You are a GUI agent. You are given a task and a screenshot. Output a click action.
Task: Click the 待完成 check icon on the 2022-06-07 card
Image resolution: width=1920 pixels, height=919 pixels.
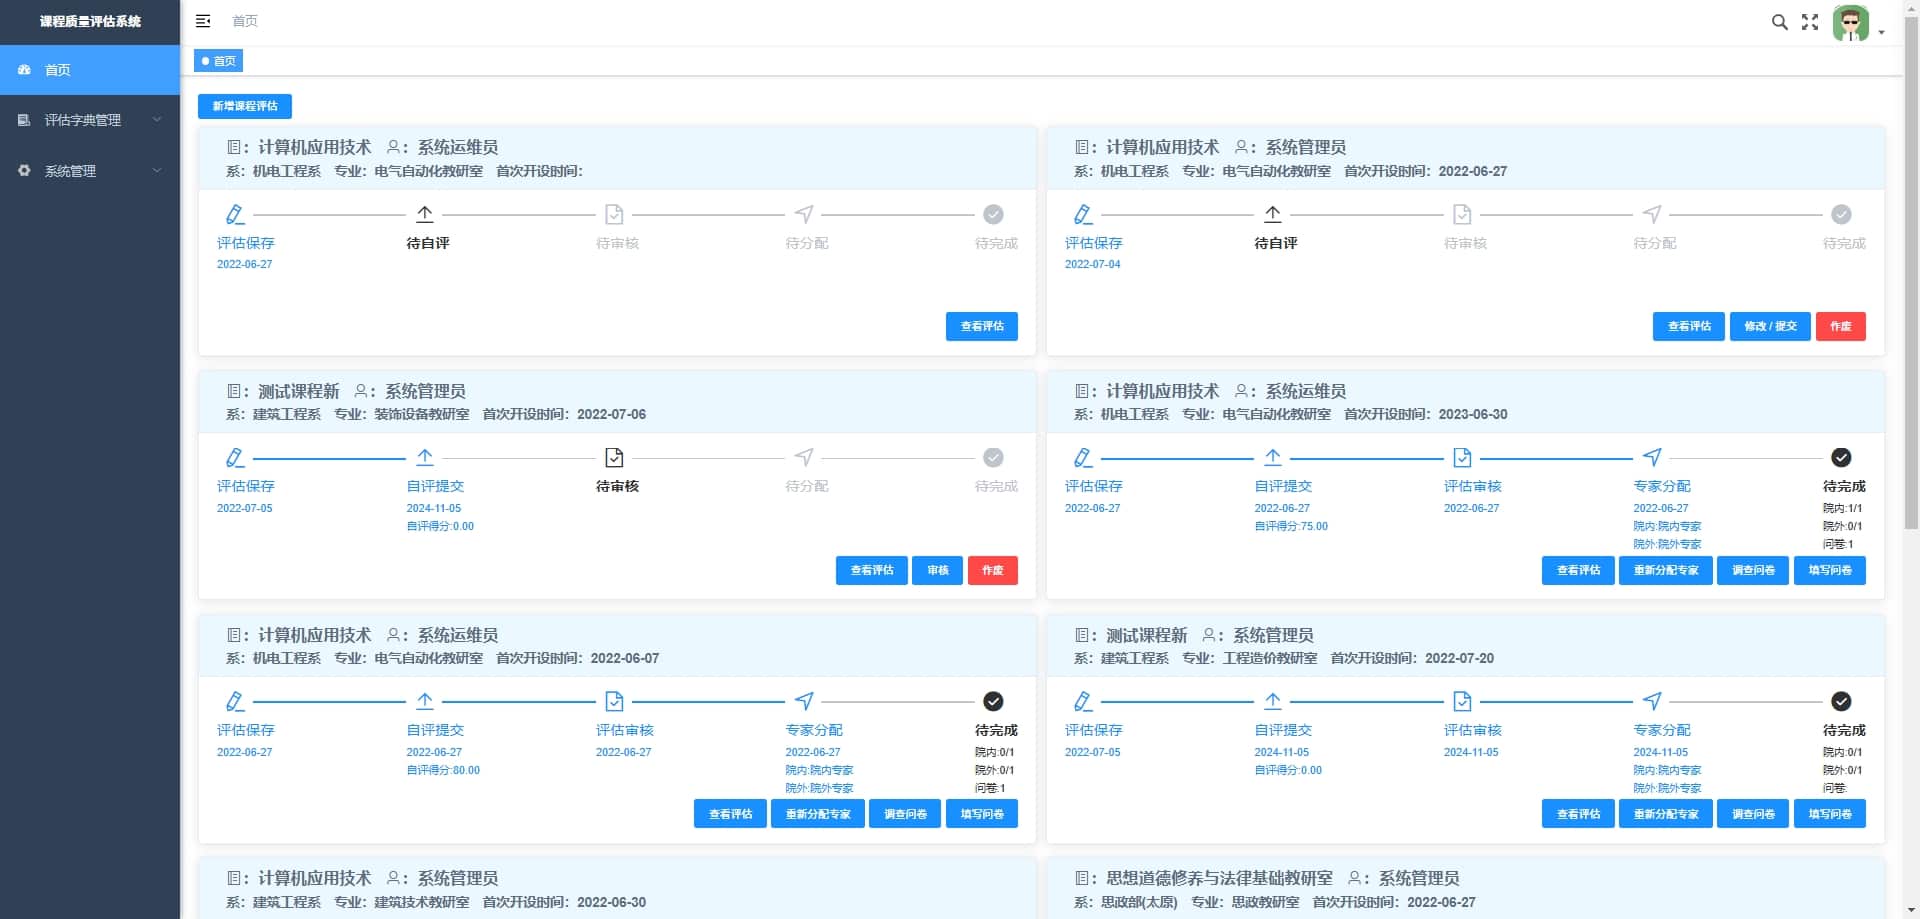[x=993, y=702]
